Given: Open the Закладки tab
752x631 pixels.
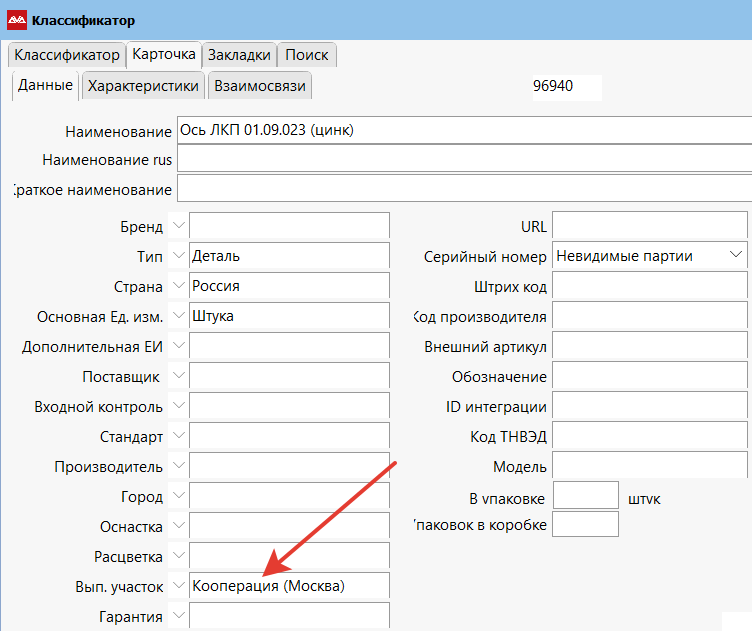Looking at the screenshot, I should point(239,55).
